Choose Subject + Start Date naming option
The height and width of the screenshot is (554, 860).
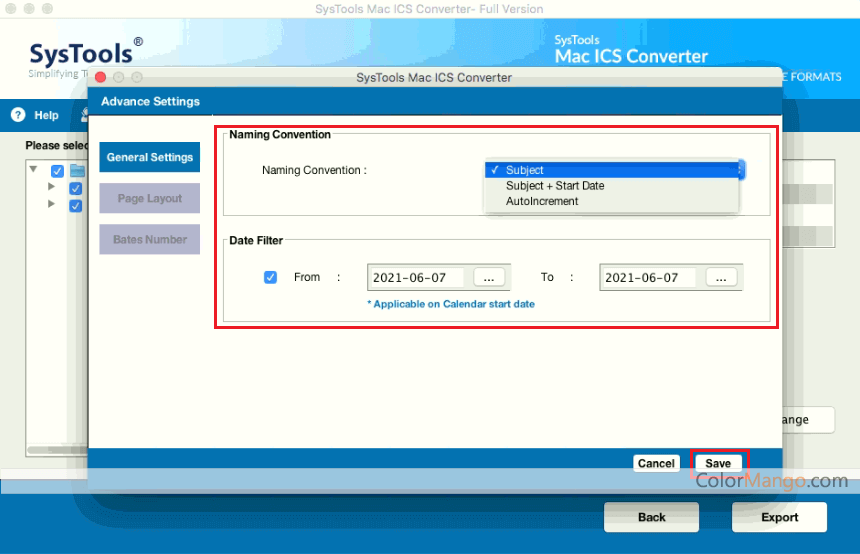point(554,186)
